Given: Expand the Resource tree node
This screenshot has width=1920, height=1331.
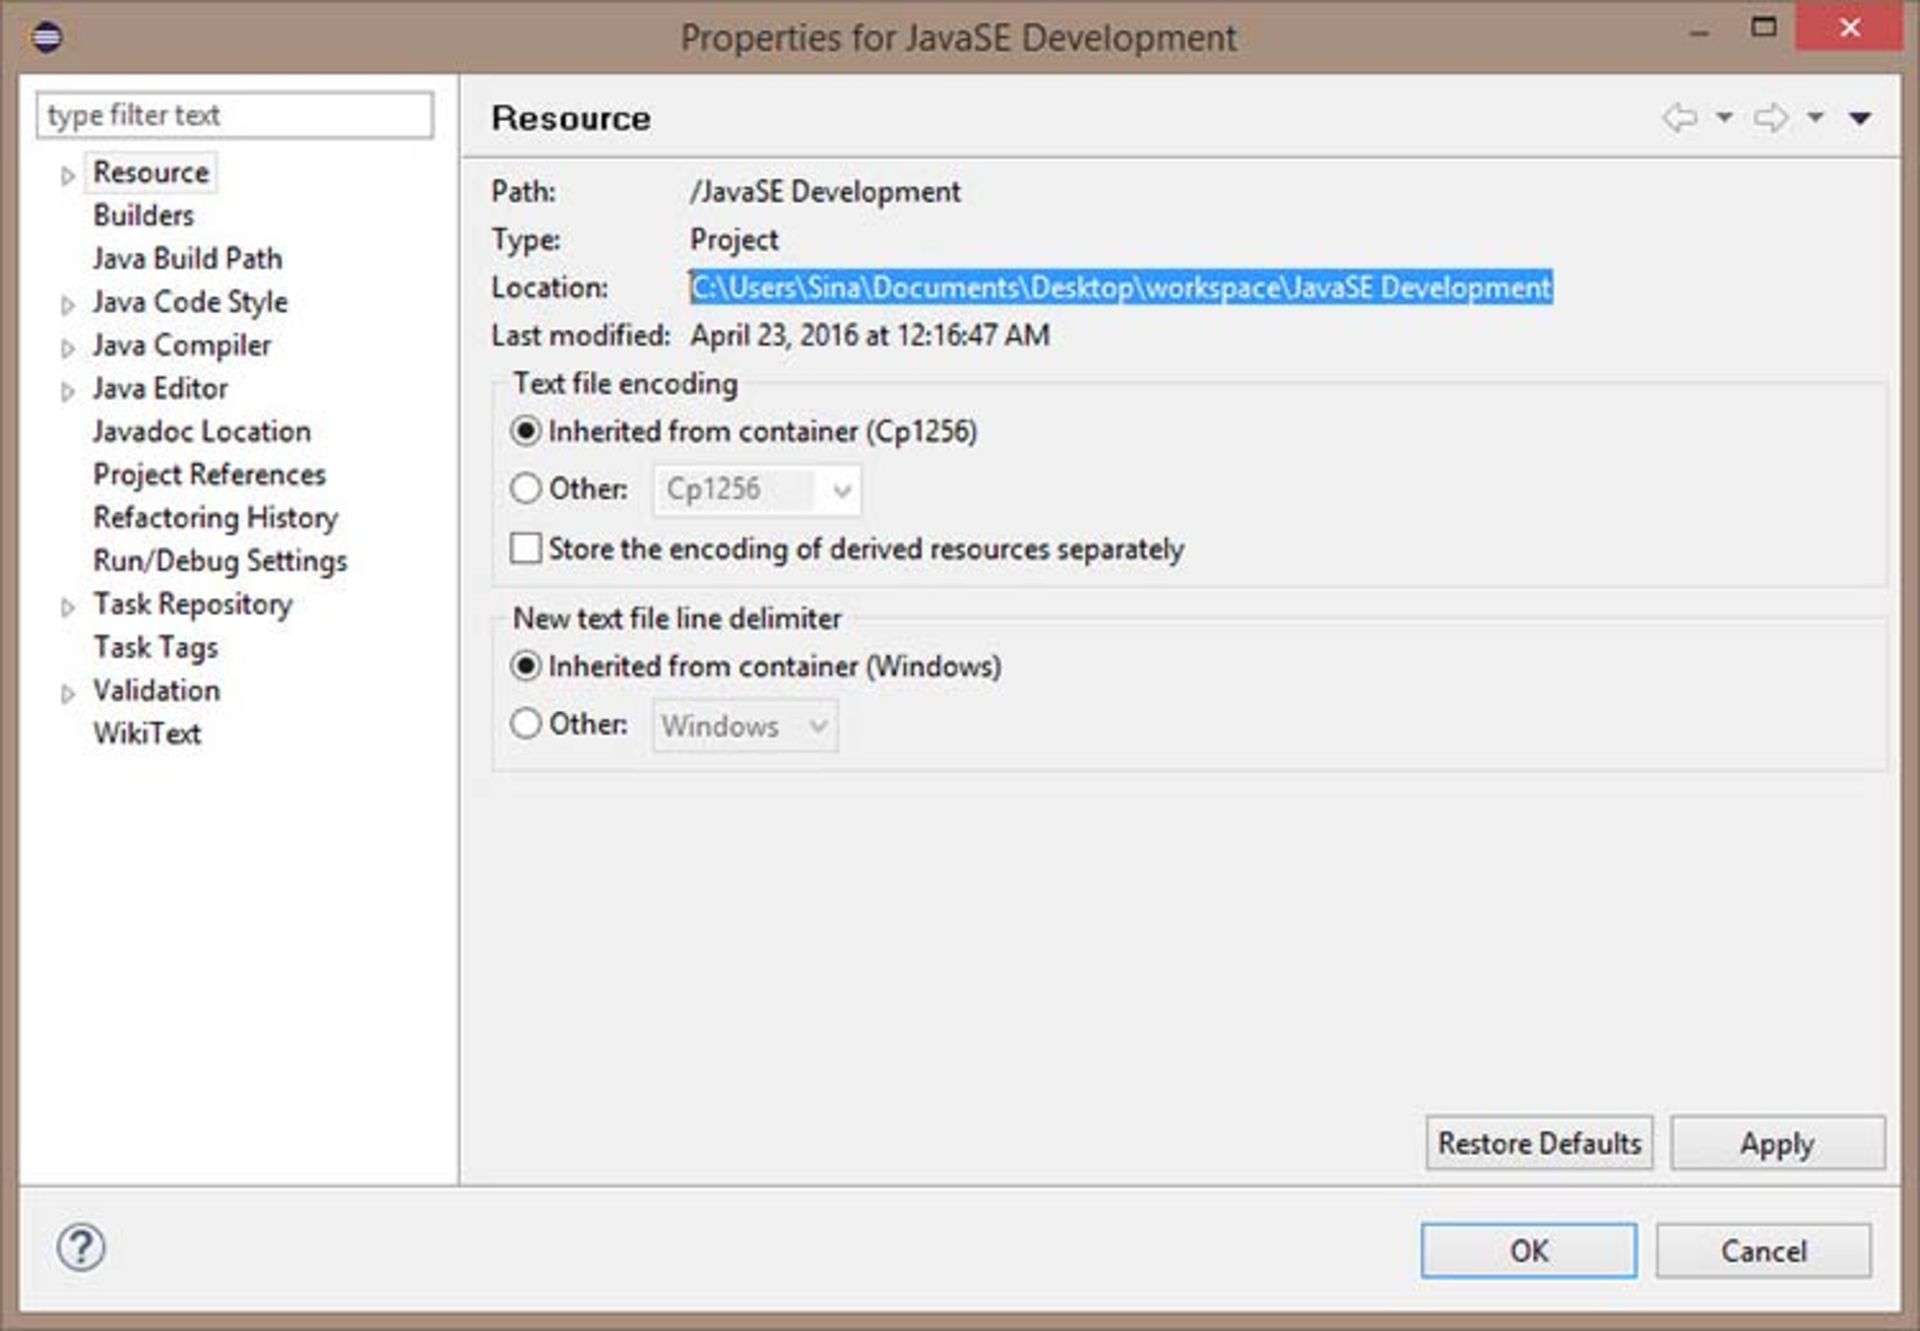Looking at the screenshot, I should tap(67, 176).
